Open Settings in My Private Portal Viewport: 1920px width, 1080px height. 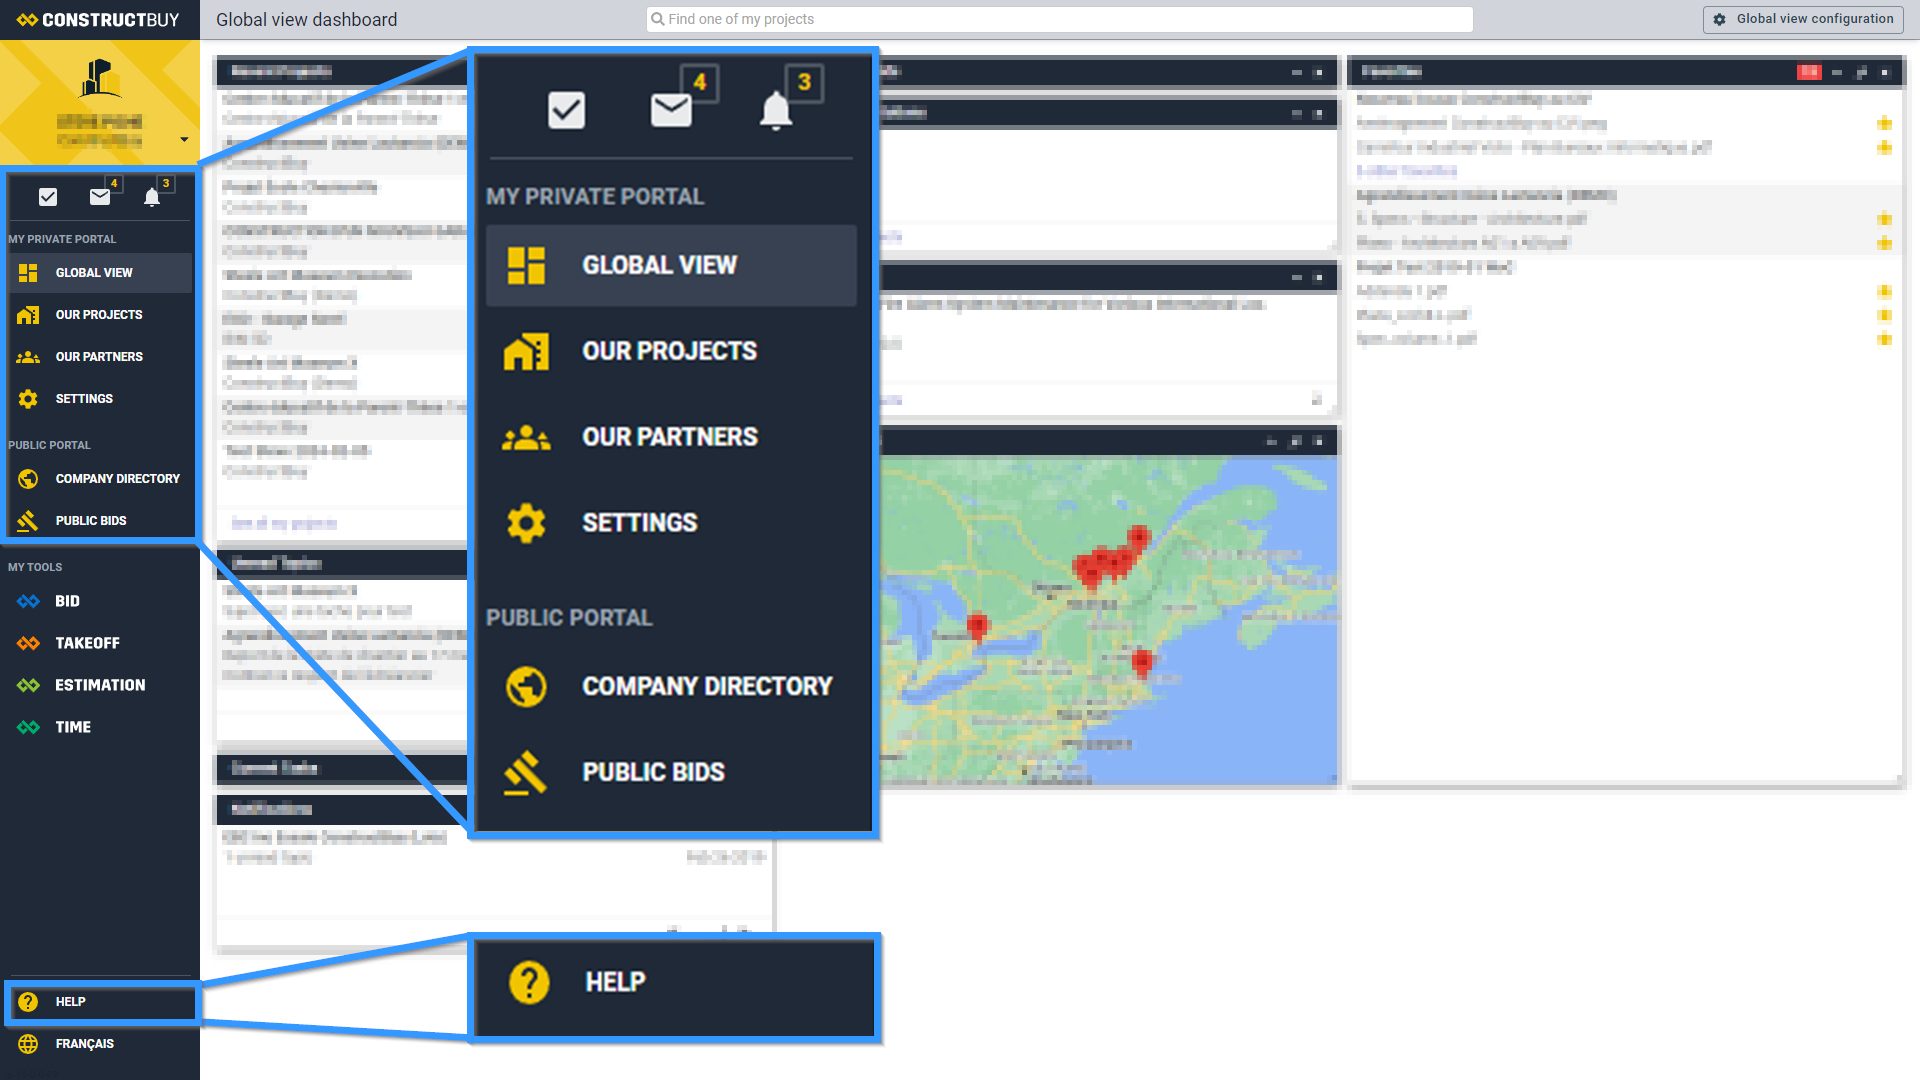tap(100, 399)
